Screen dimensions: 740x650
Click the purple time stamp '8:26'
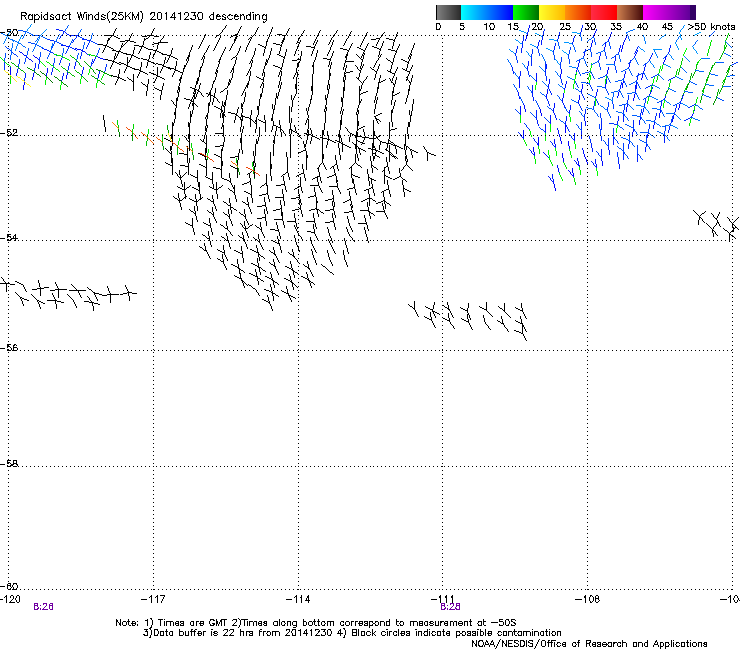coord(43,607)
